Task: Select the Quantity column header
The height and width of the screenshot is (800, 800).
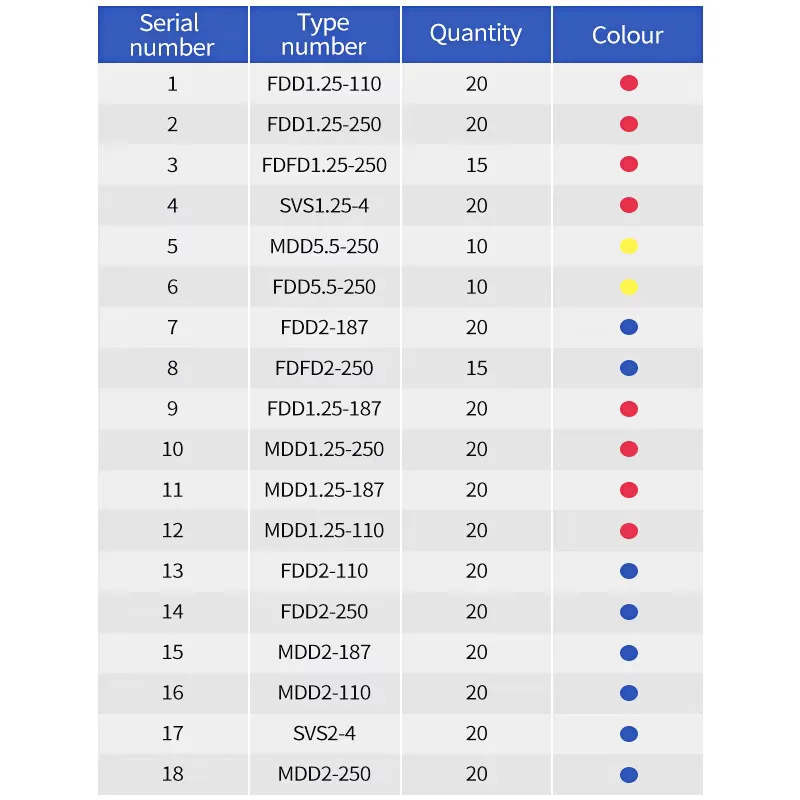Action: (476, 34)
